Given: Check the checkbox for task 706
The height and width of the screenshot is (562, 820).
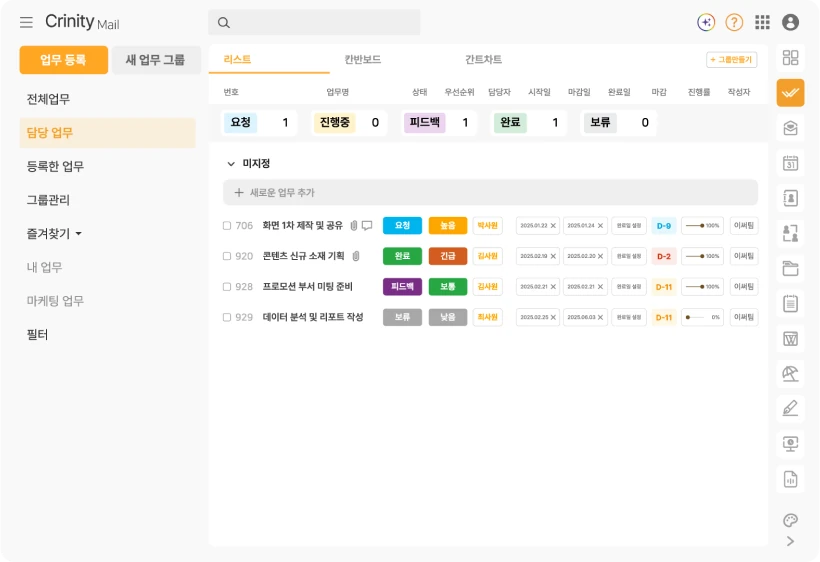Looking at the screenshot, I should pyautogui.click(x=227, y=225).
